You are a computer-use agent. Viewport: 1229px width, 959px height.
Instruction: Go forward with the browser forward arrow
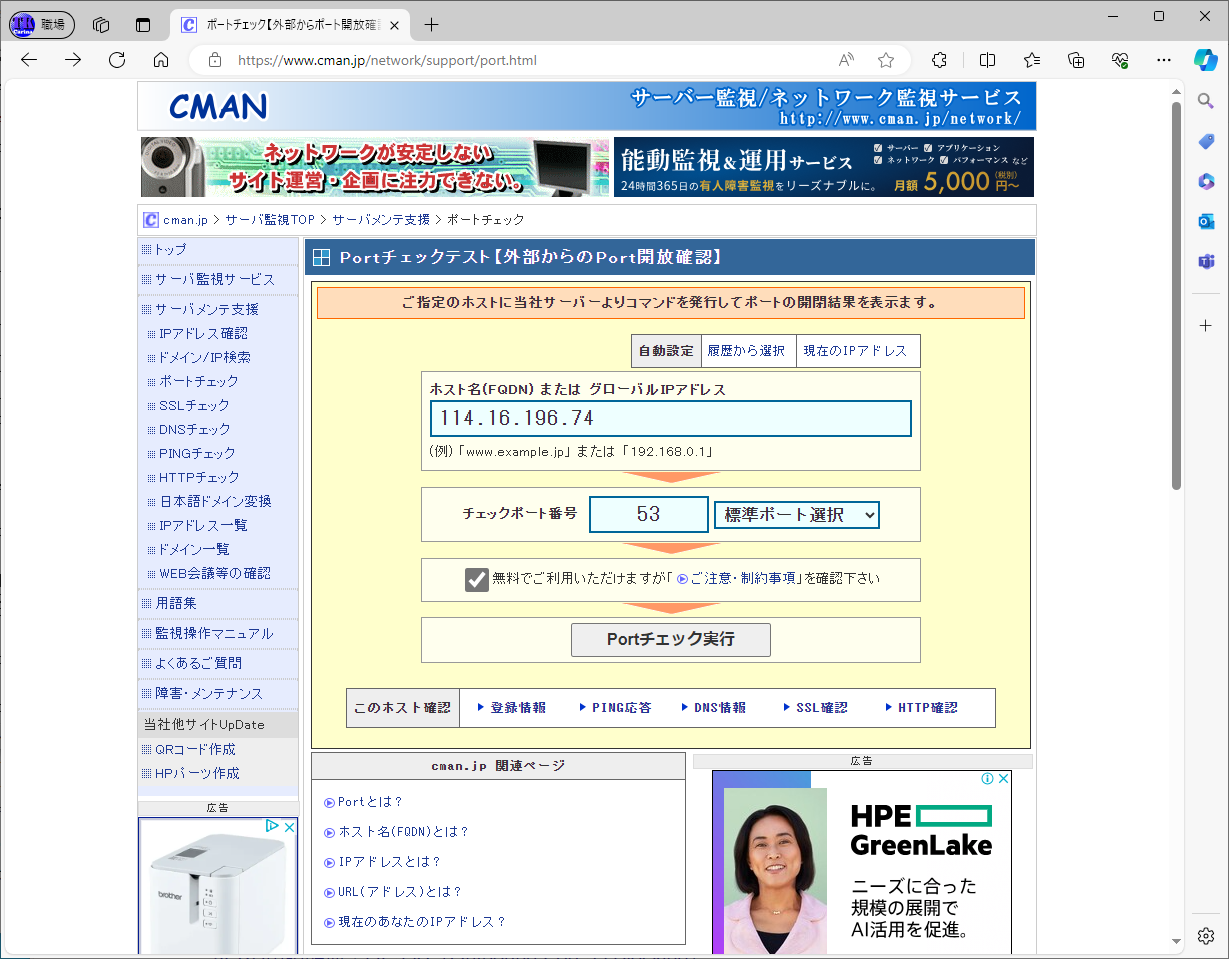tap(73, 60)
